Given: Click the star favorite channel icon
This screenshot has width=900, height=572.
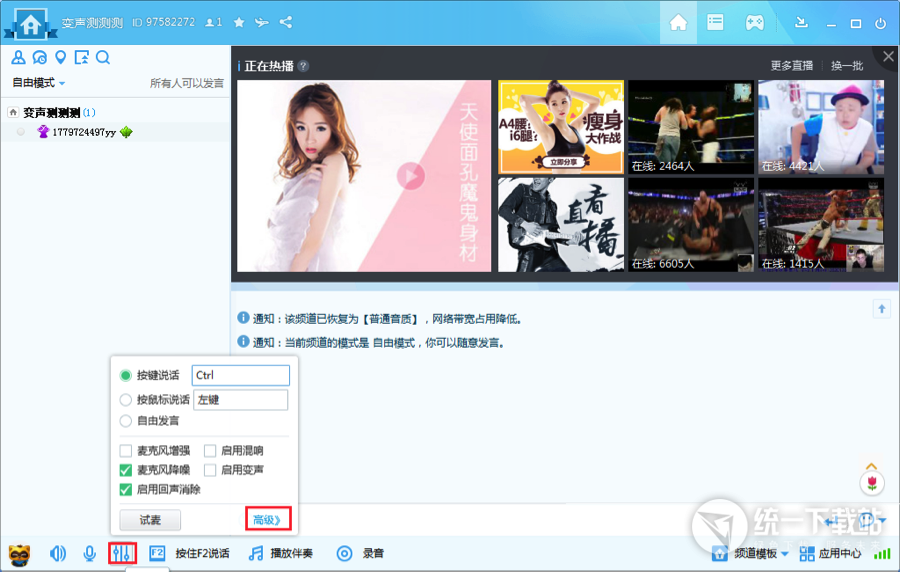Looking at the screenshot, I should 239,22.
